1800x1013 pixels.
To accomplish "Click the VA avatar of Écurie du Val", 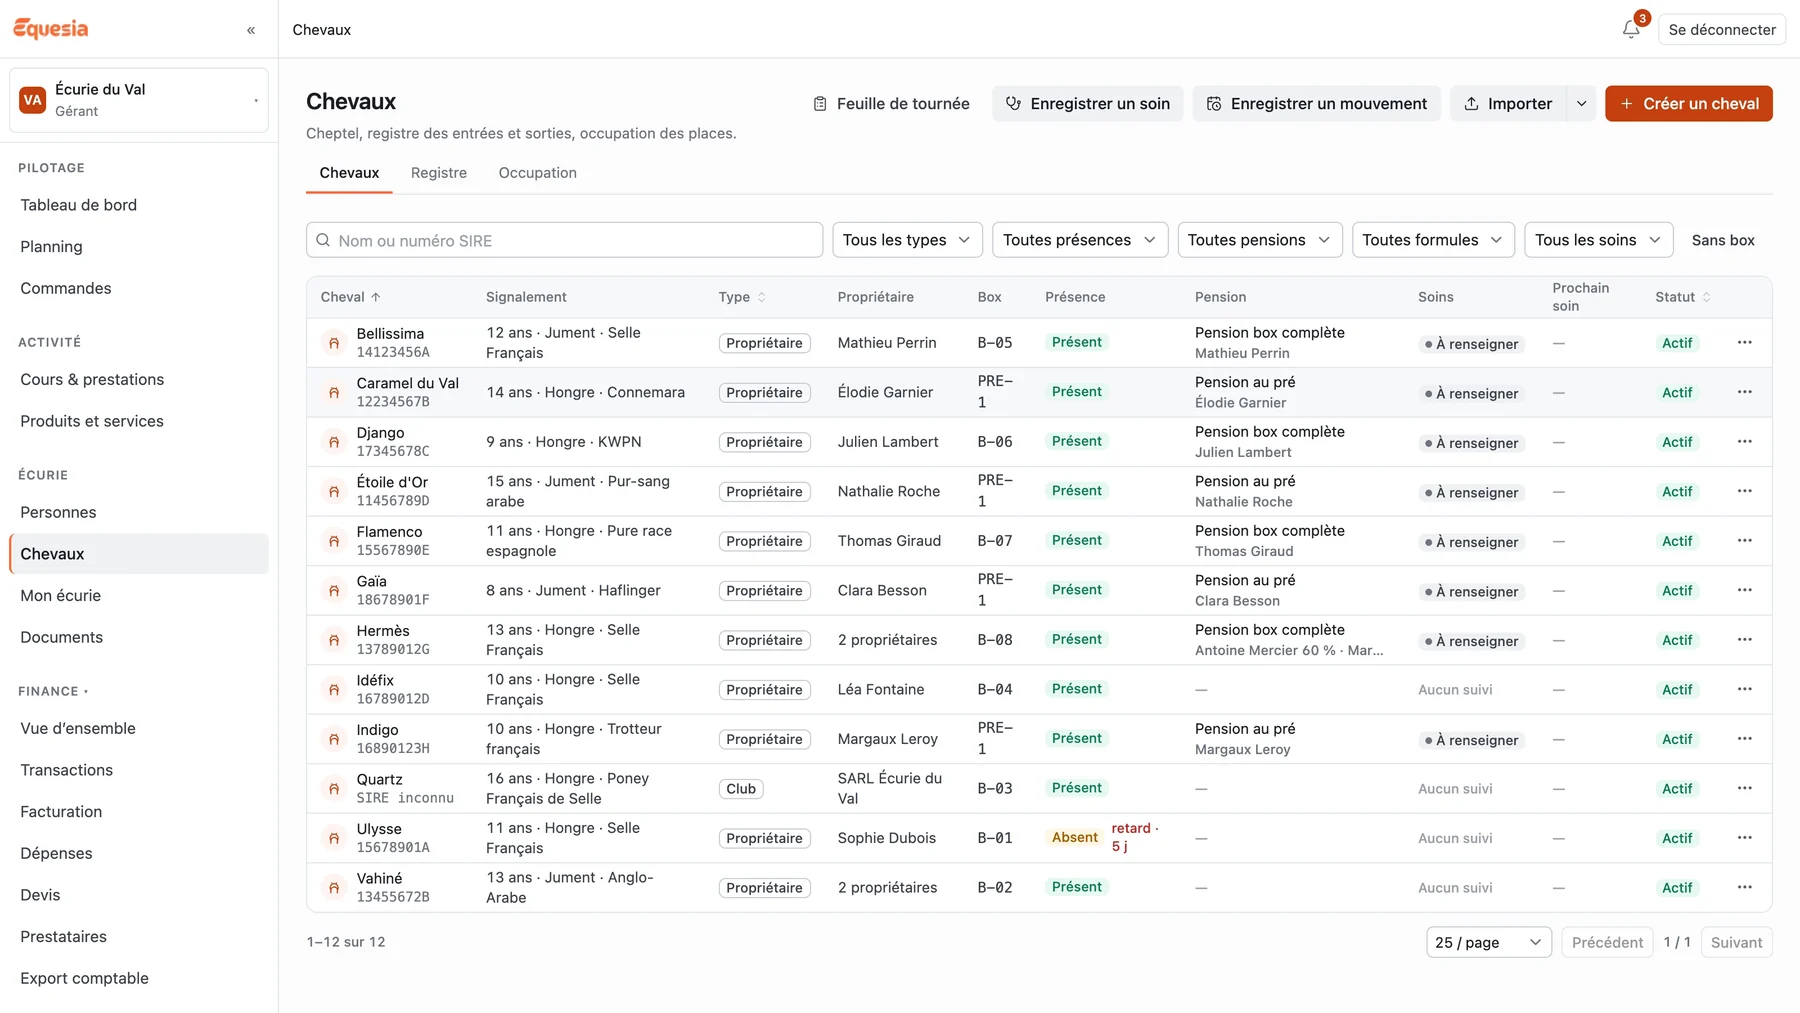I will coord(33,100).
